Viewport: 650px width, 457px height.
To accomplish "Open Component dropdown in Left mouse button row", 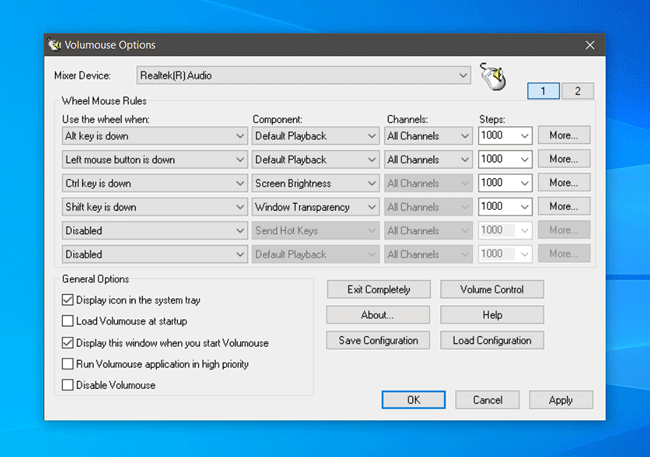I will tap(315, 160).
